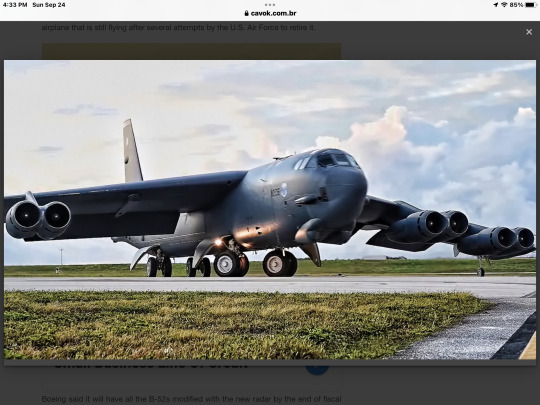Tap the blue circular ad button below photo

[x=317, y=370]
